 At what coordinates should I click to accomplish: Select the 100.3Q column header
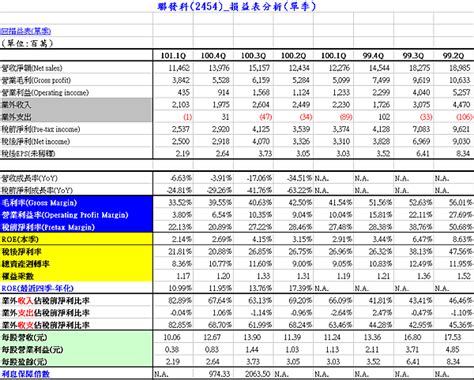point(253,55)
